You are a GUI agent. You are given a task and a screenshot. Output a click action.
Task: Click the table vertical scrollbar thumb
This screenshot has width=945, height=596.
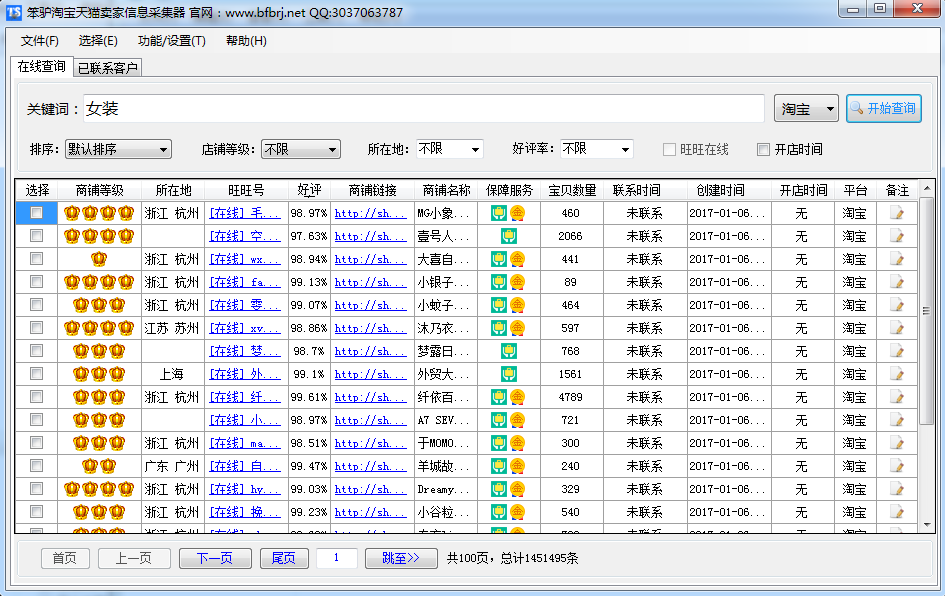click(926, 311)
